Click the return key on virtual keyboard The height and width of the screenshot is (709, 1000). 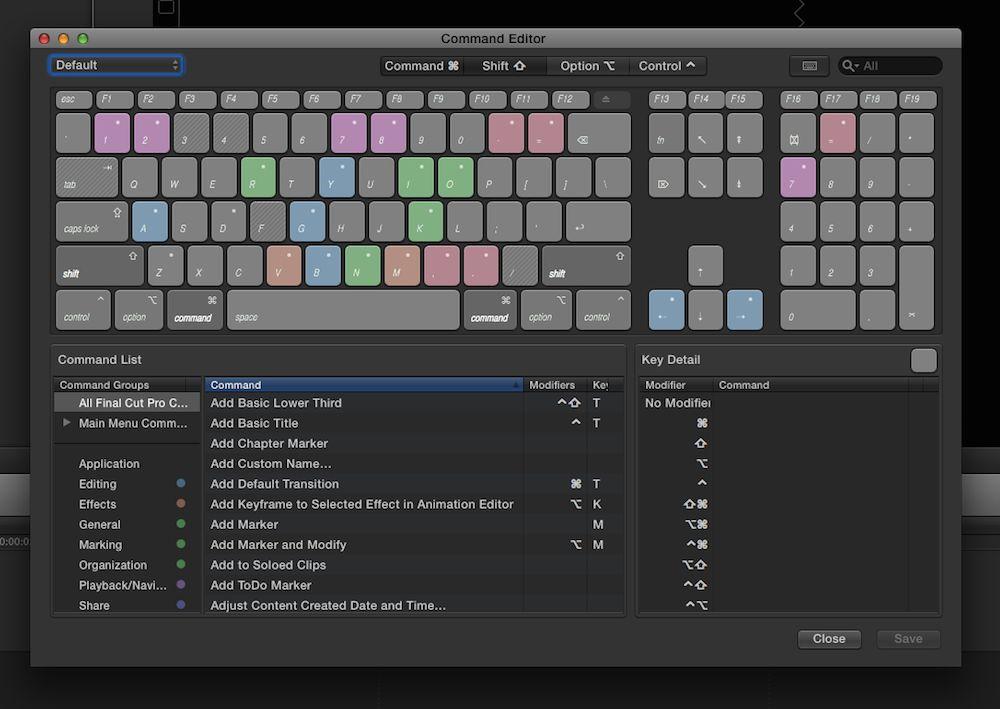(x=599, y=222)
